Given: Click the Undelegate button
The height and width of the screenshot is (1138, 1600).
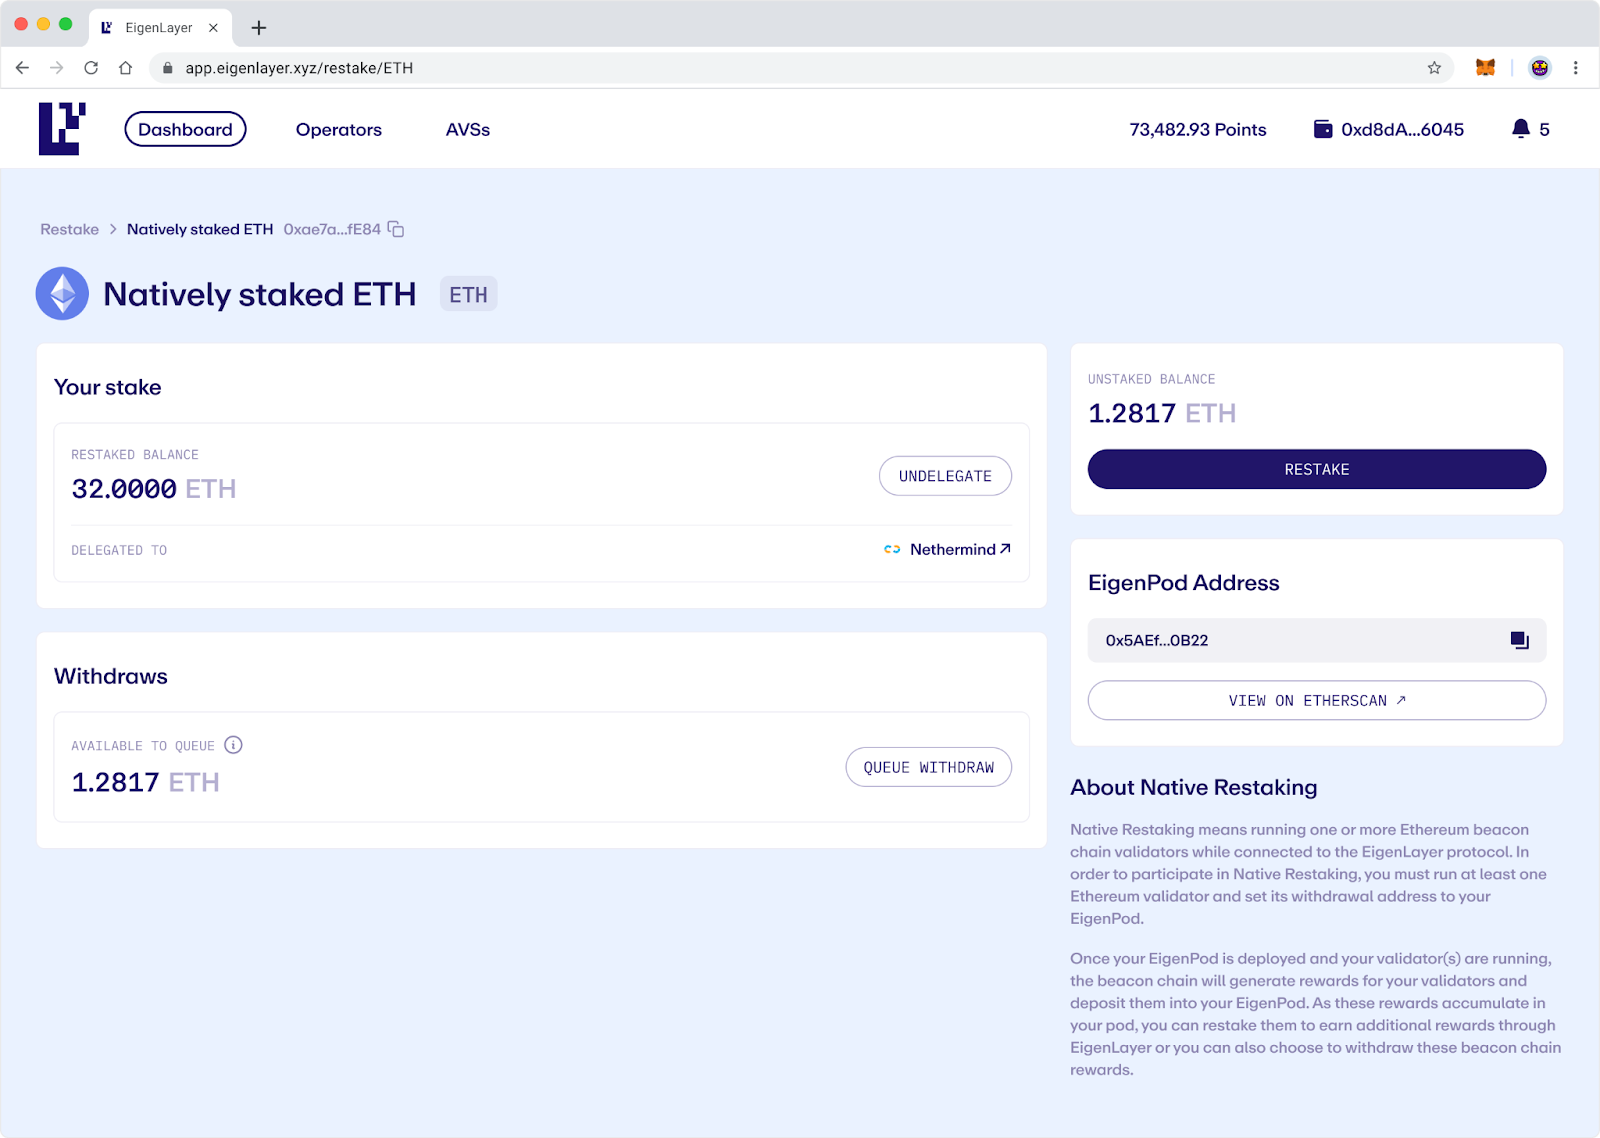Looking at the screenshot, I should [x=944, y=476].
